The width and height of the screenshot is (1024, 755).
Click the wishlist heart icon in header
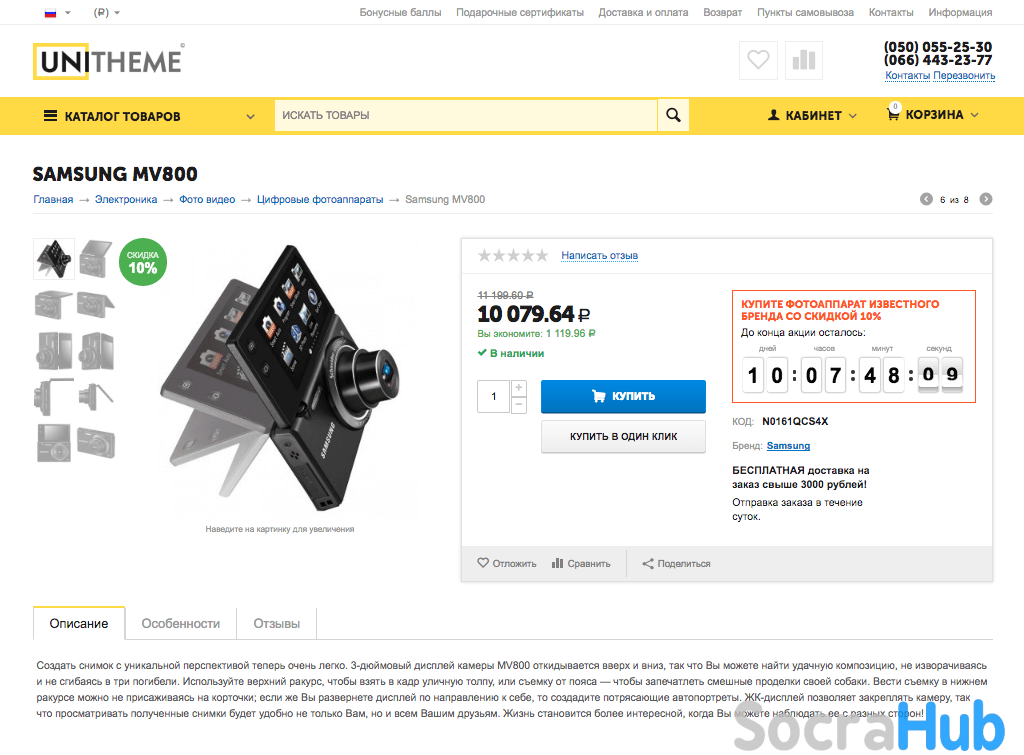click(x=758, y=60)
